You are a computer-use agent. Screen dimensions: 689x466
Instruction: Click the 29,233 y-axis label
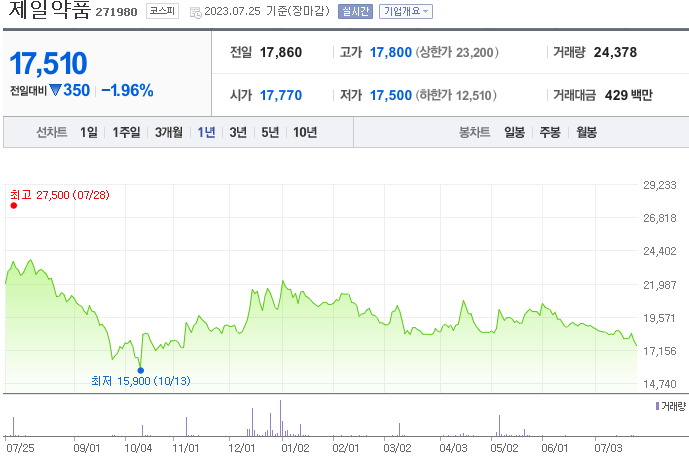click(x=660, y=185)
